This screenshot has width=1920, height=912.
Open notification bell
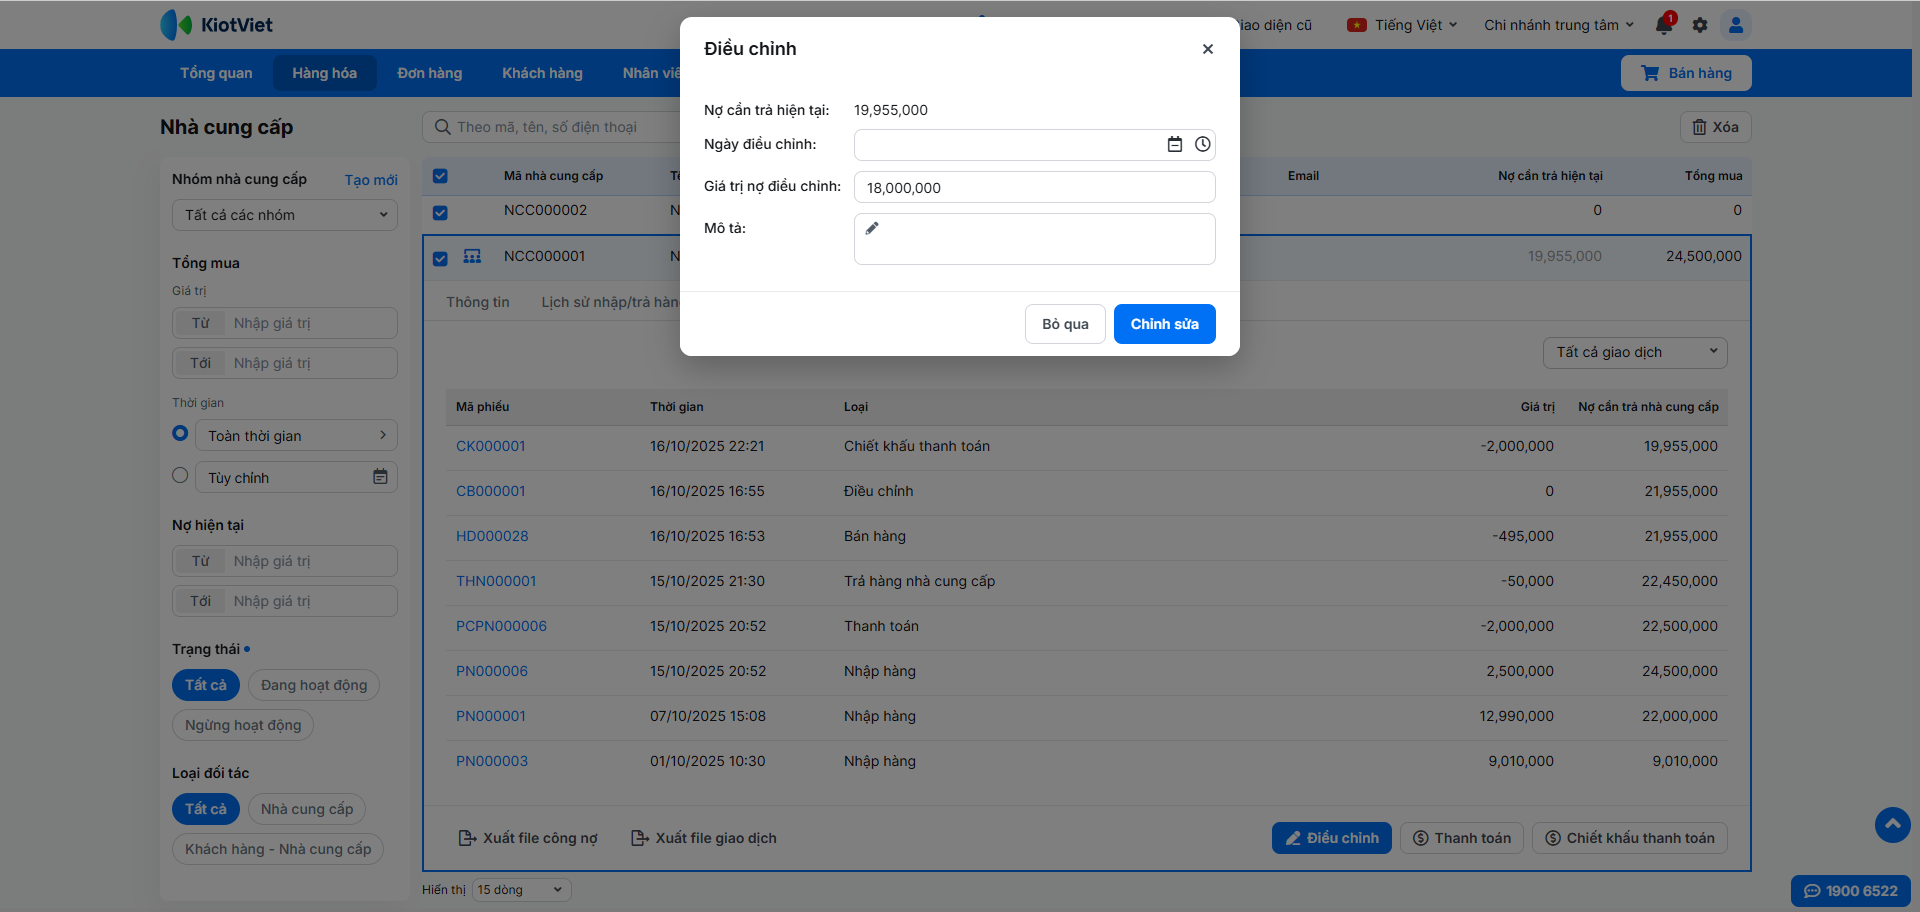(1664, 25)
